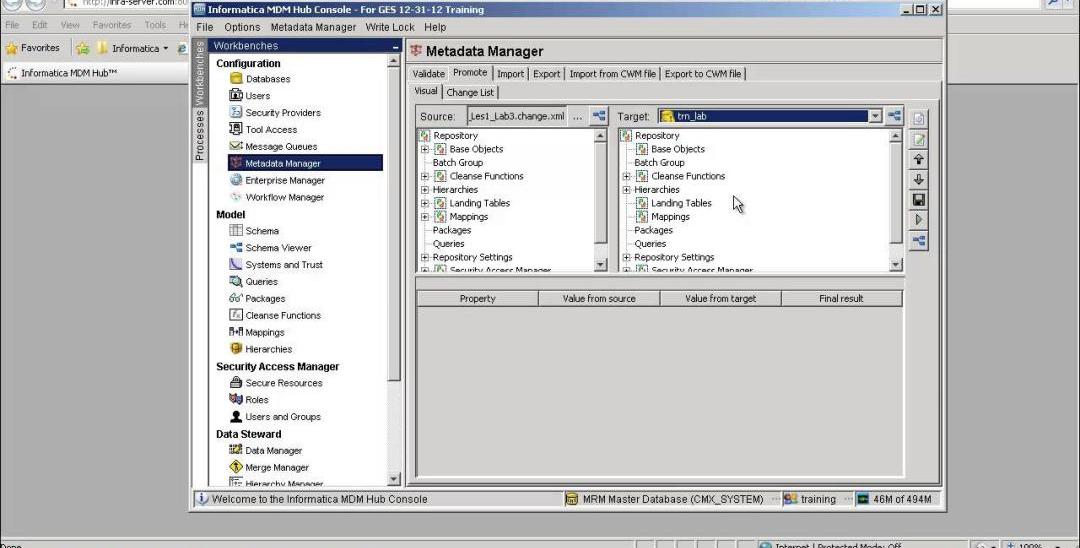1080x548 pixels.
Task: Open Mappings in Model workbench
Action: (x=257, y=332)
